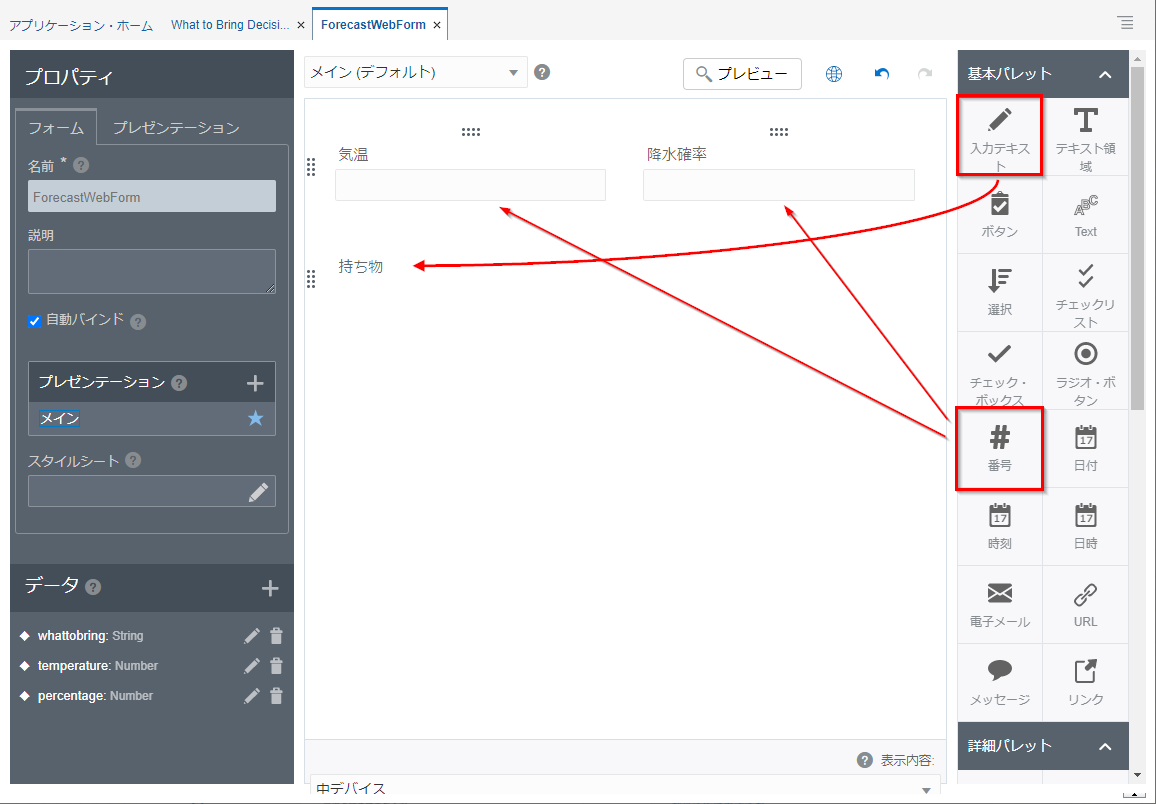Click the プレビュー preview button
This screenshot has width=1156, height=804.
tap(742, 74)
